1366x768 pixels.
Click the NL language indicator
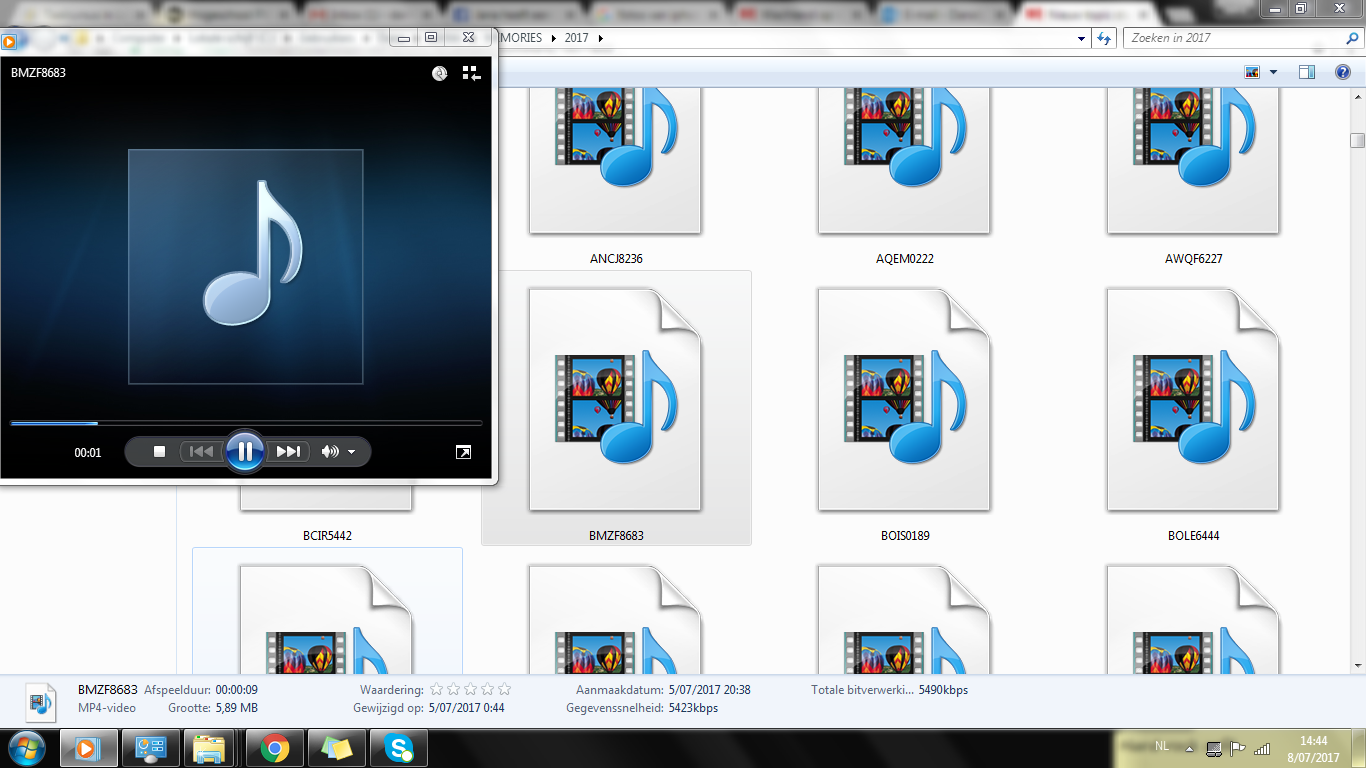pos(1161,746)
